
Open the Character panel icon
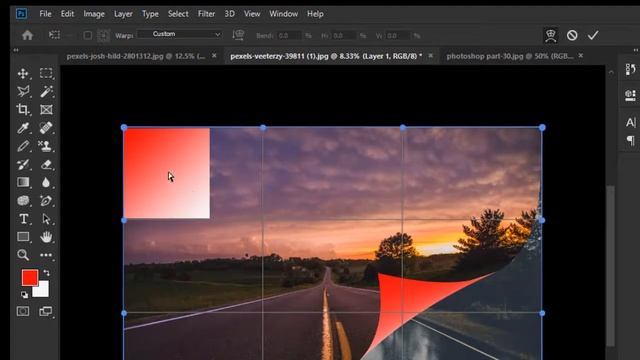tap(630, 122)
